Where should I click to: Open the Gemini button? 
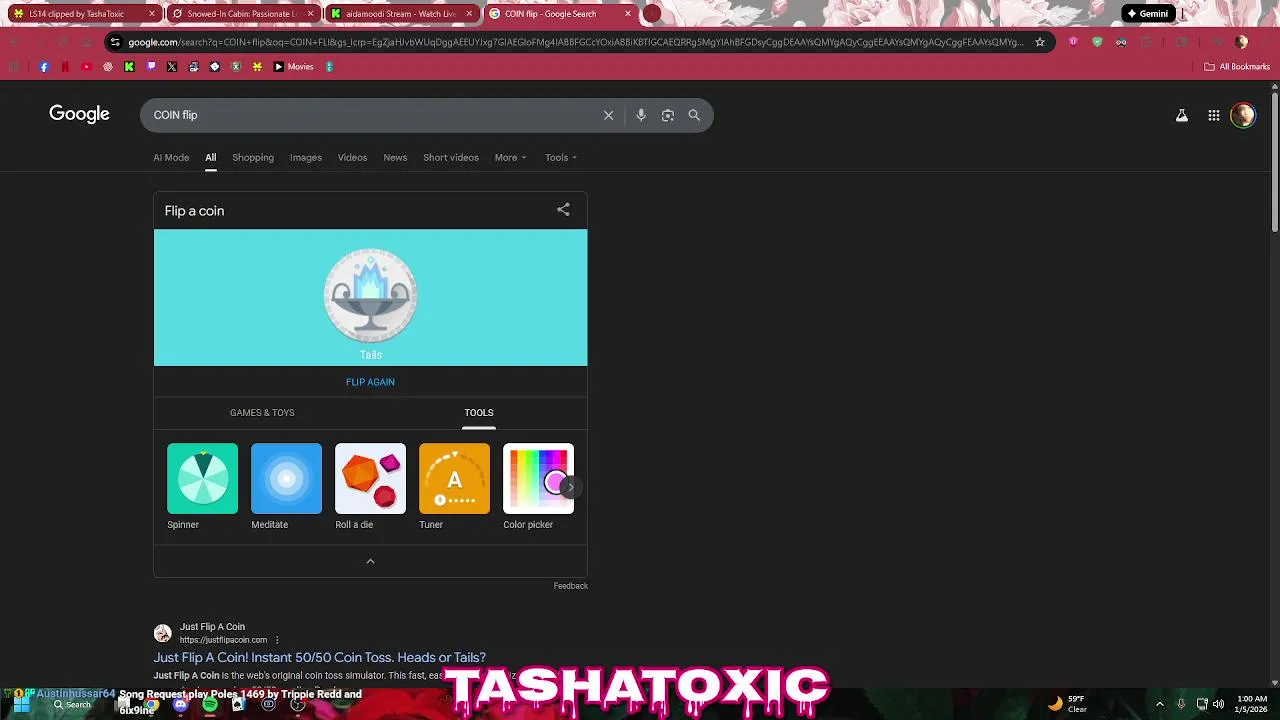tap(1148, 14)
